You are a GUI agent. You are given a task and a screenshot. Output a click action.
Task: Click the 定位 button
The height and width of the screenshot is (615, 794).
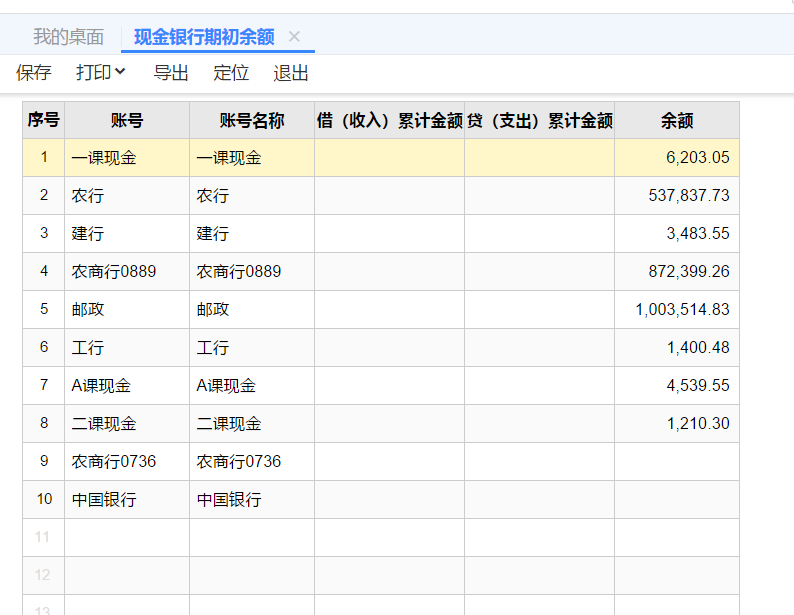click(x=231, y=73)
